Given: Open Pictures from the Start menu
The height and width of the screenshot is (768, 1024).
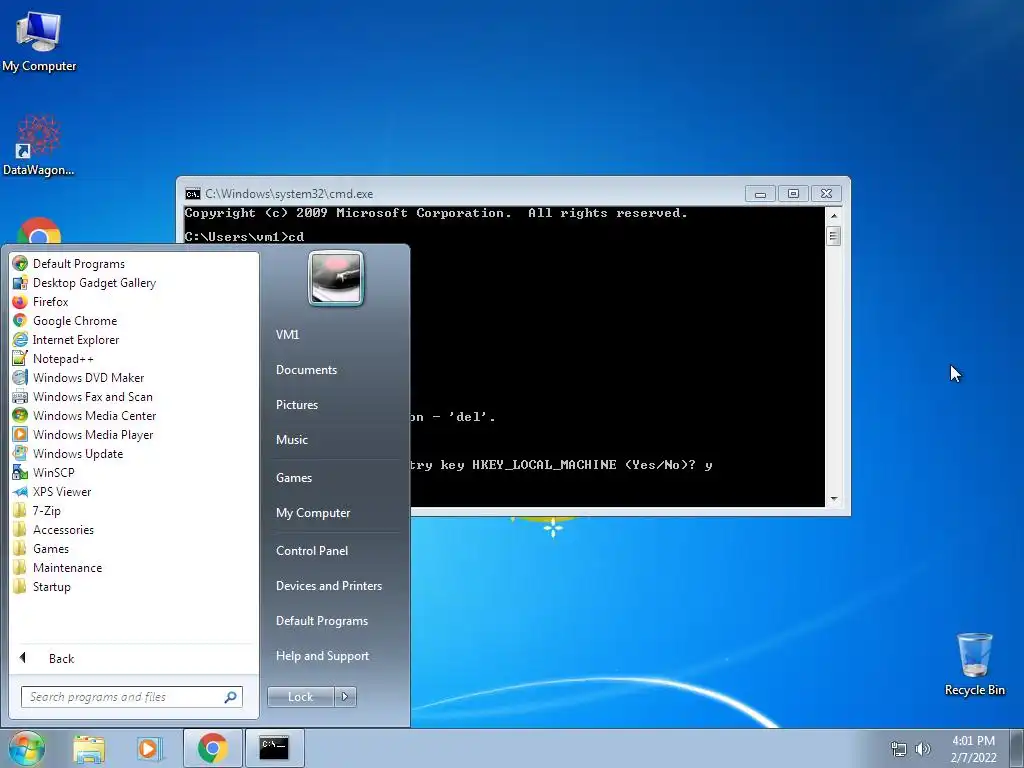Looking at the screenshot, I should 296,405.
